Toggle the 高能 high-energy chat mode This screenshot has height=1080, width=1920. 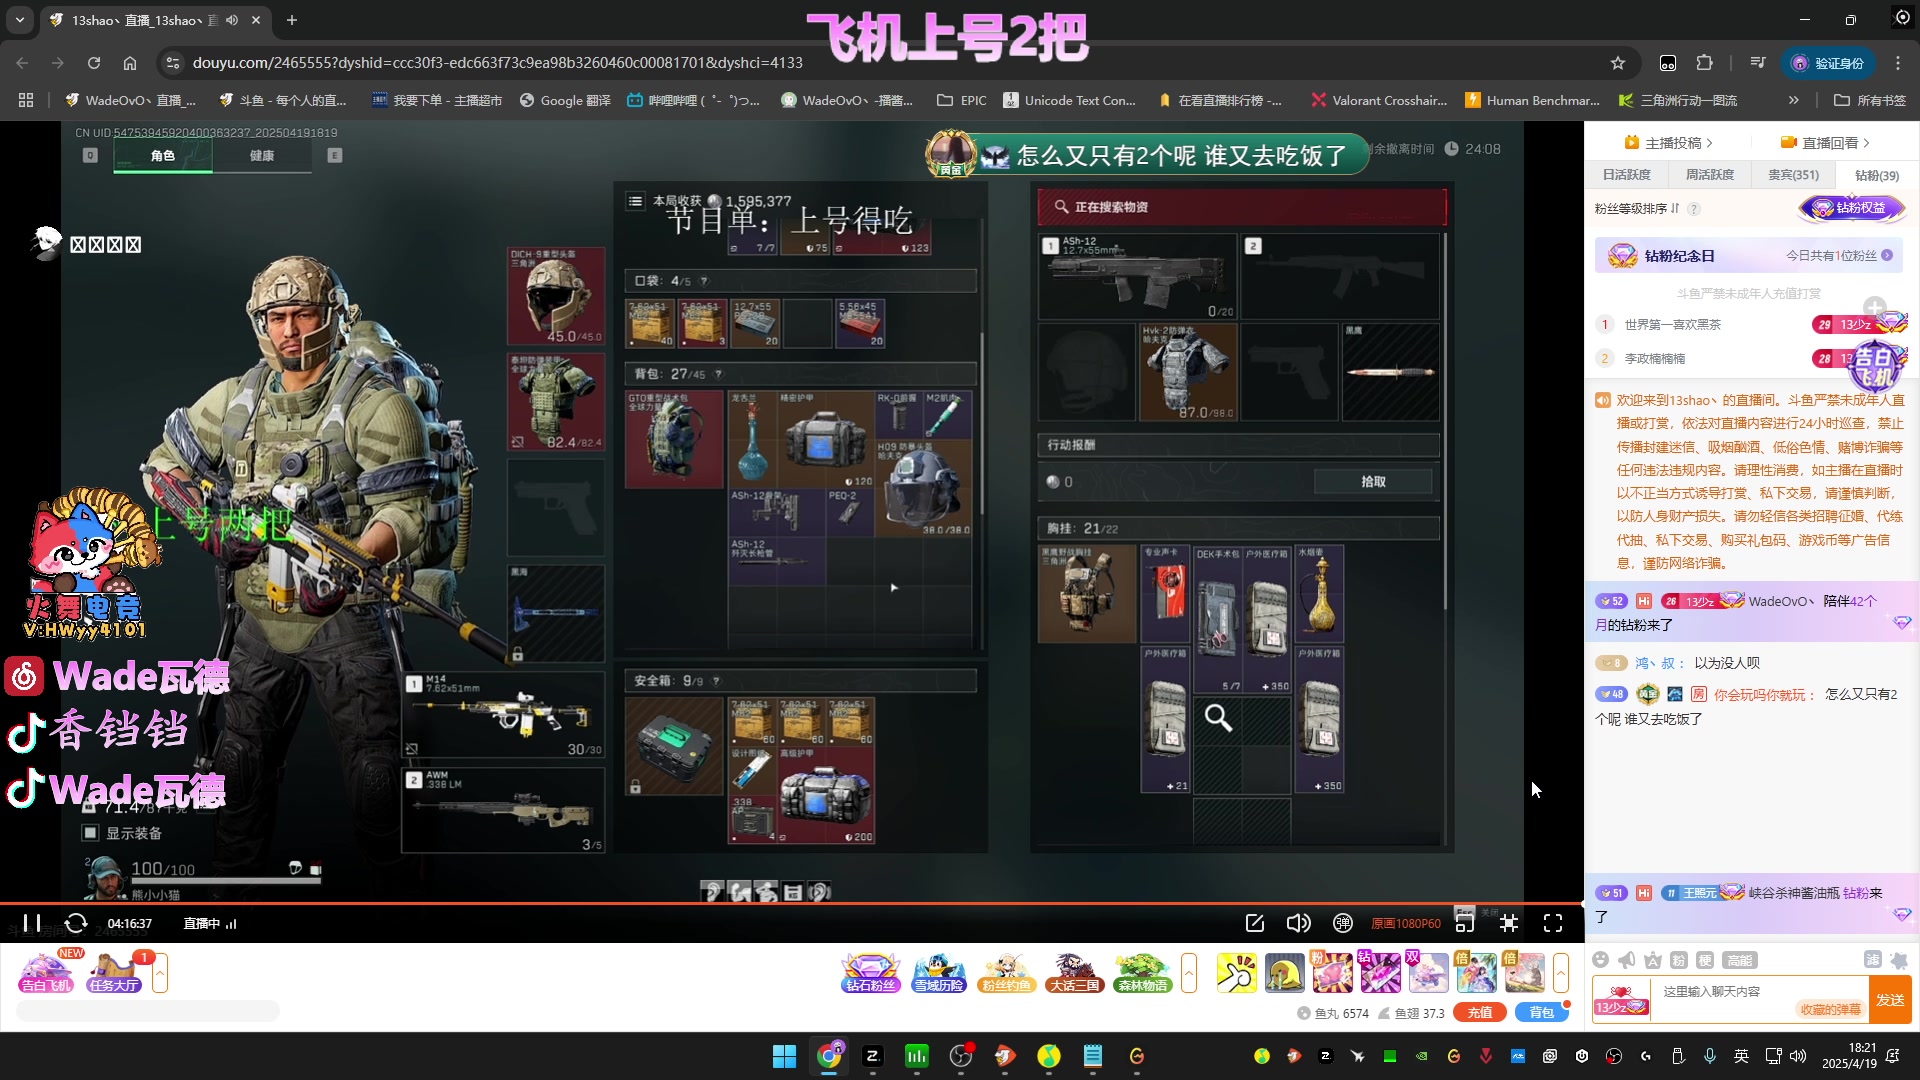[1740, 960]
